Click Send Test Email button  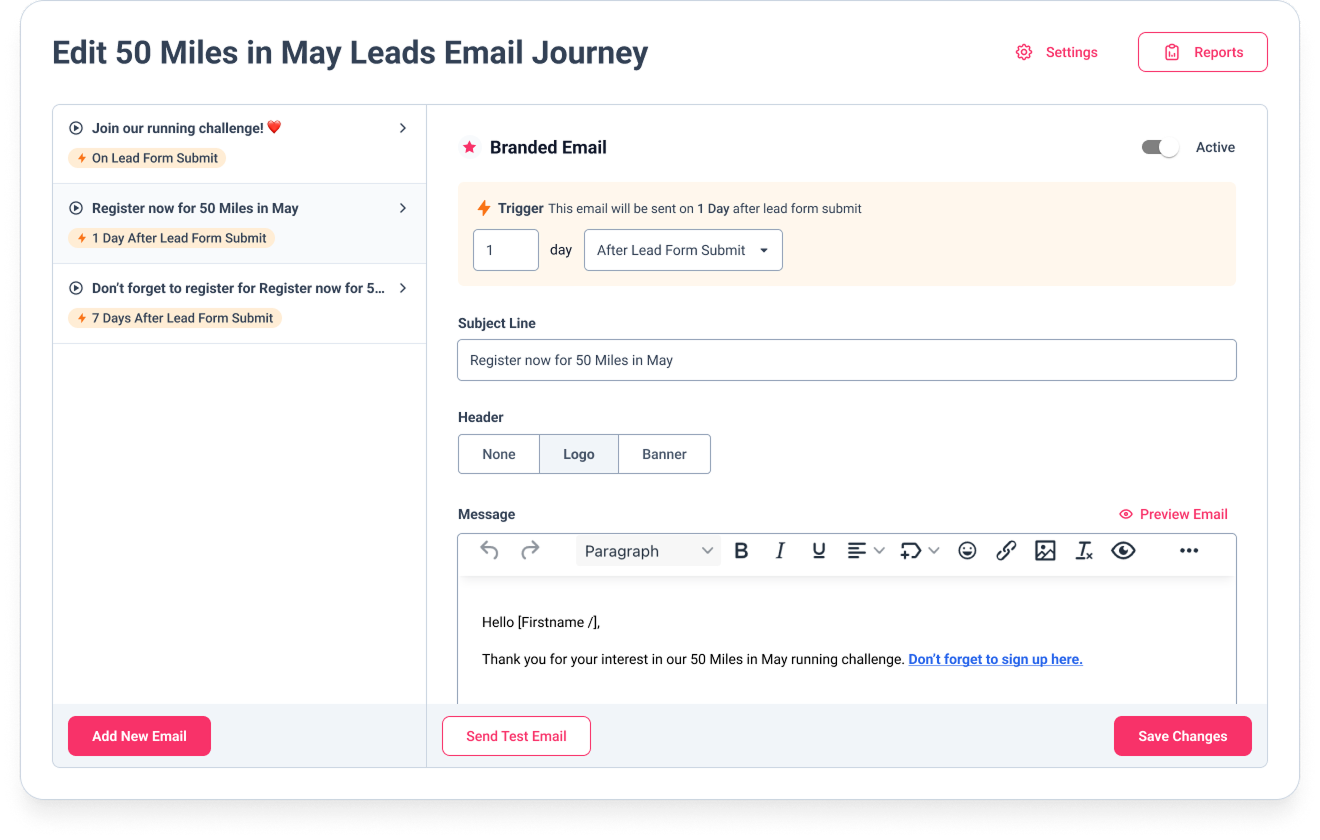(516, 736)
